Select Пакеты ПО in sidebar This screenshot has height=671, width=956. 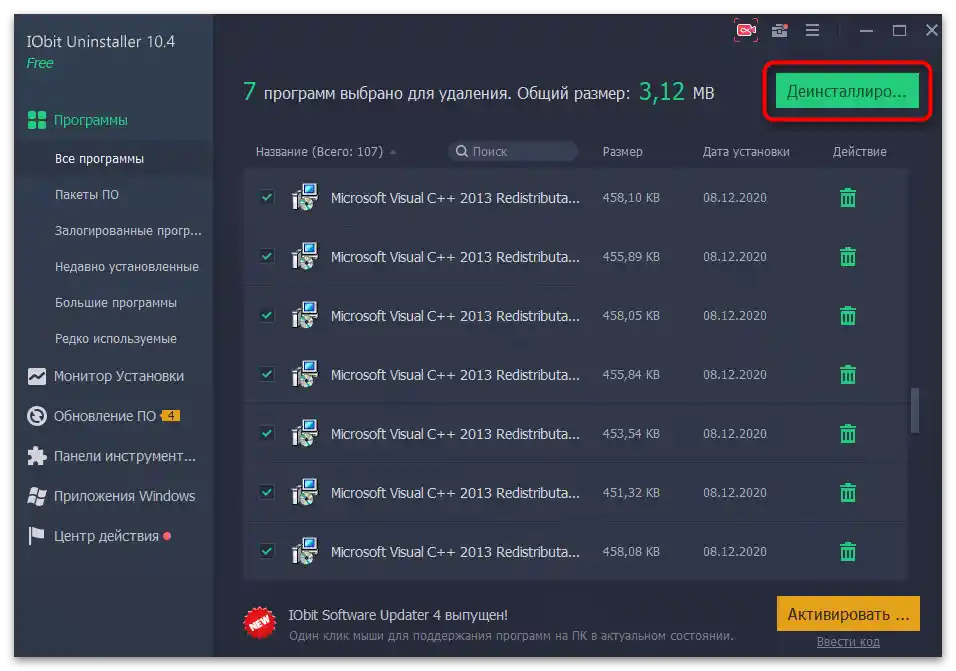[87, 194]
